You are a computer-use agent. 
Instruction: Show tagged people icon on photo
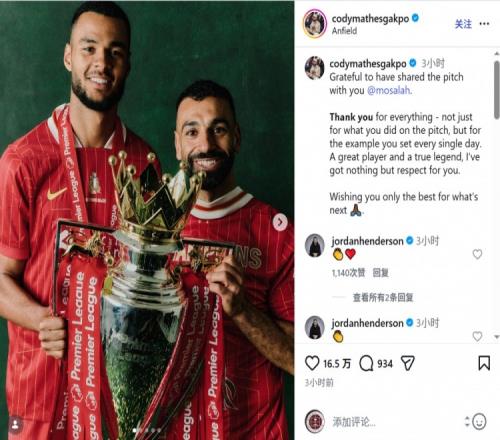click(15, 425)
